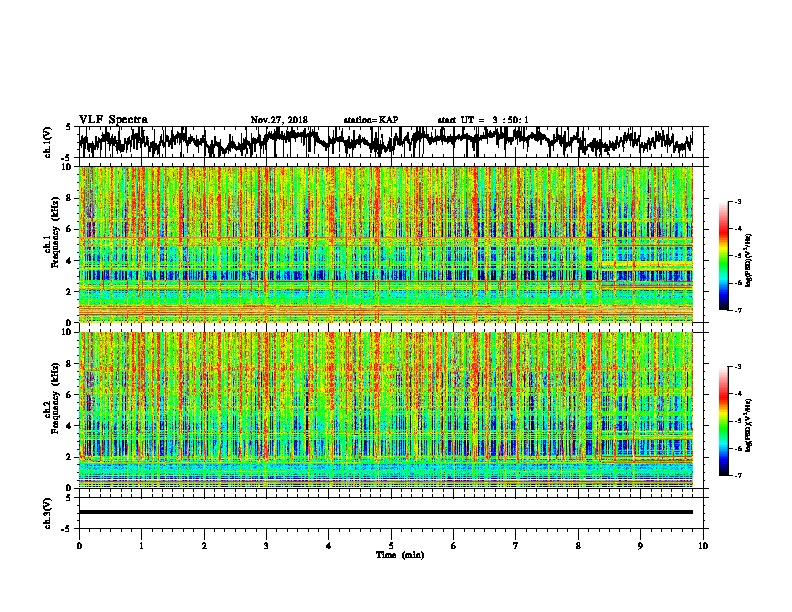Click the time axis tick label "2"
The image size is (792, 612).
pyautogui.click(x=204, y=546)
